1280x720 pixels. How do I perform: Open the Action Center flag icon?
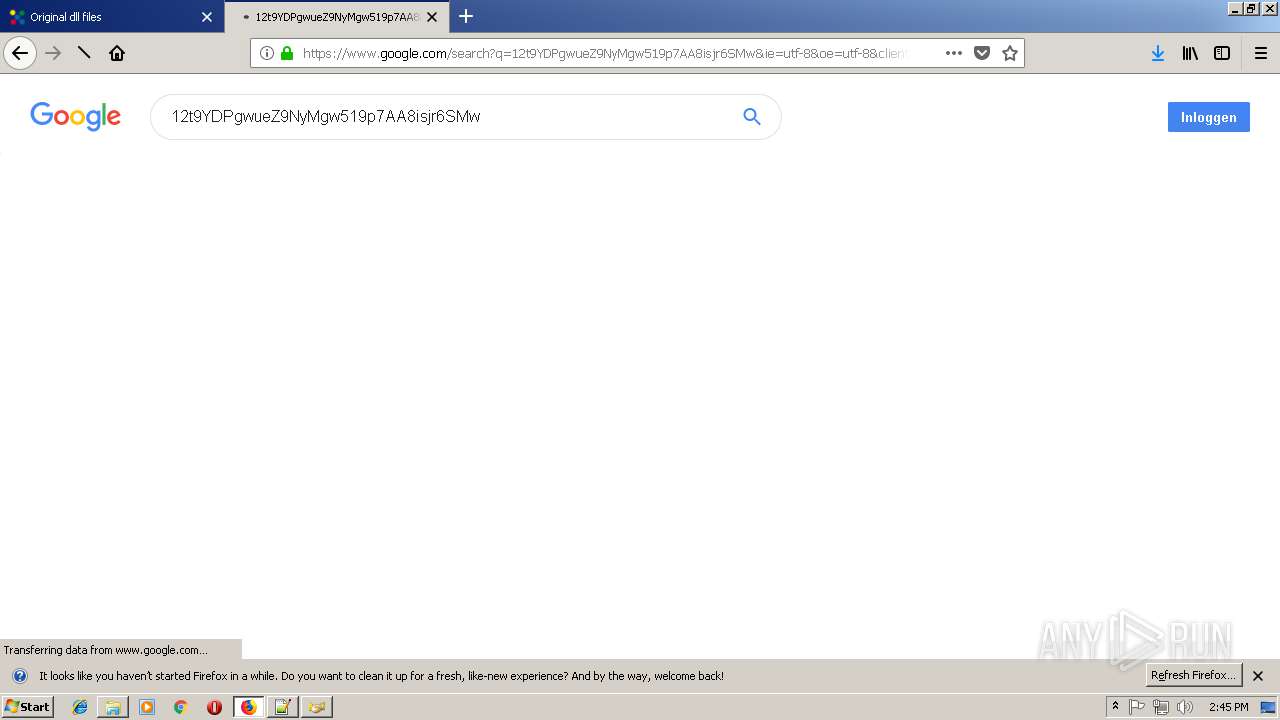(1137, 707)
